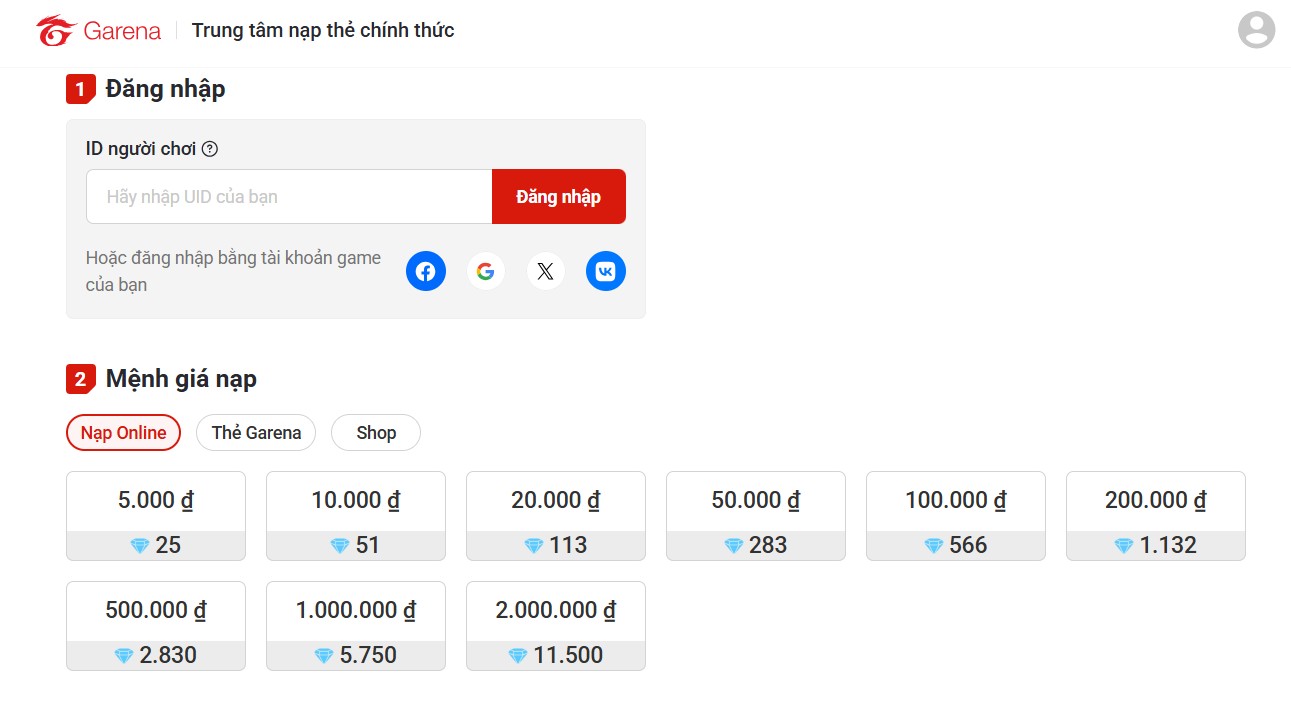Click the player ID help question-mark icon
Image resolution: width=1291 pixels, height=708 pixels.
[x=210, y=149]
